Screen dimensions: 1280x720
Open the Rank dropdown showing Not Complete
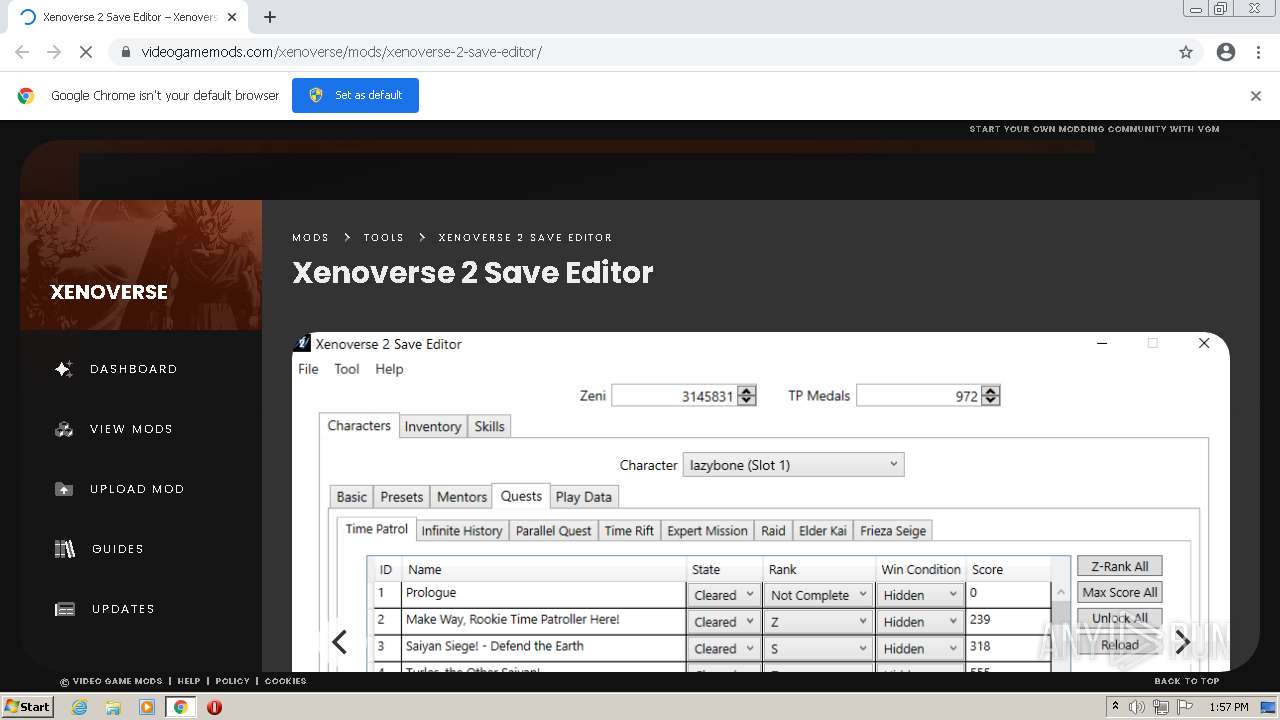(819, 595)
